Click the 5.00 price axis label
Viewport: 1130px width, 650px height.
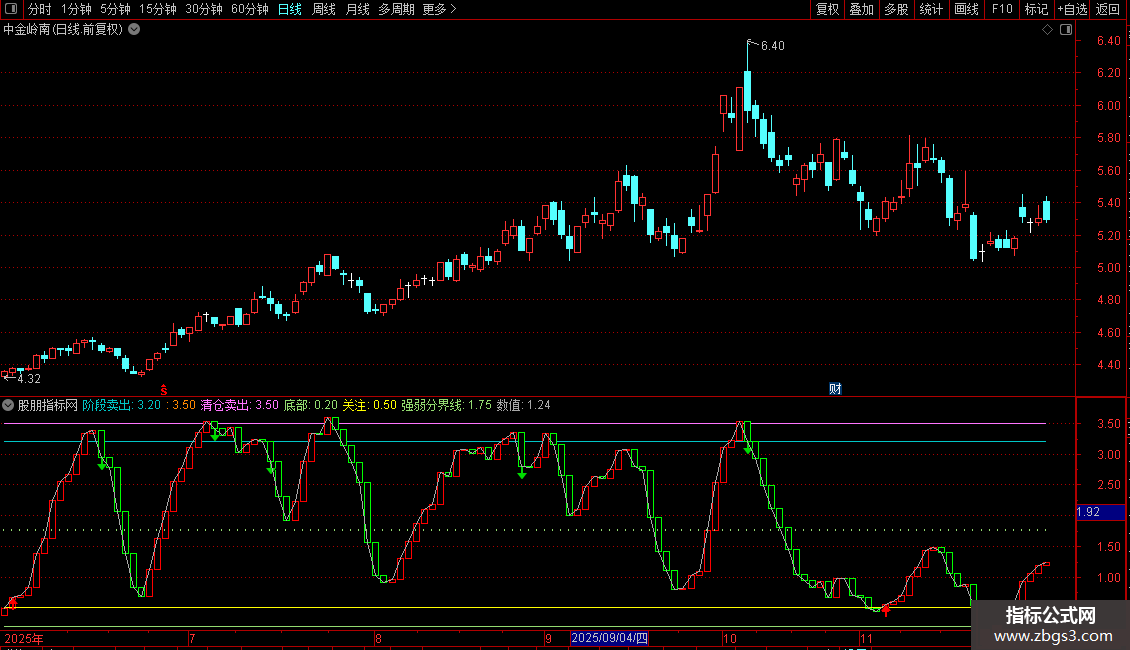click(1108, 267)
